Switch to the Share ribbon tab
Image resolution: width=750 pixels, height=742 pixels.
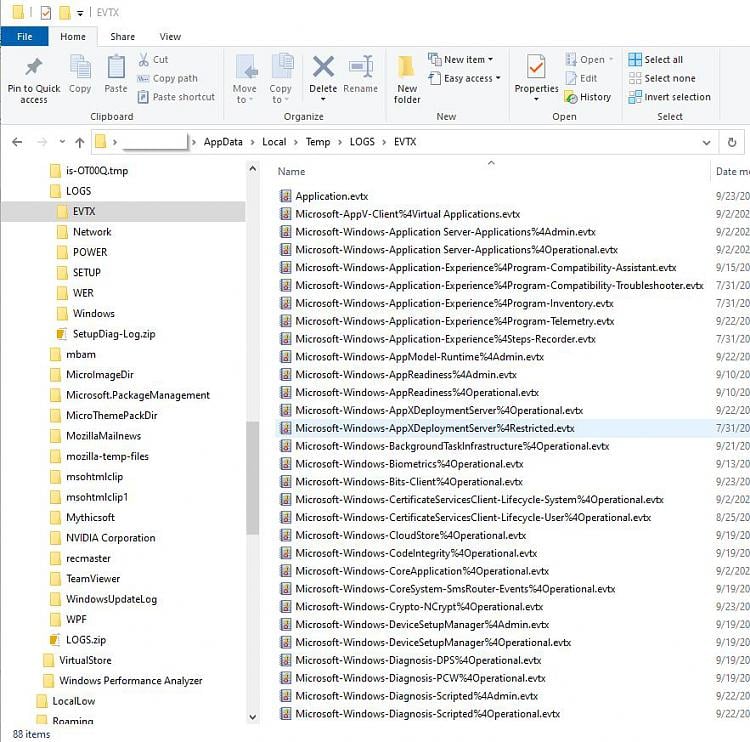click(122, 36)
